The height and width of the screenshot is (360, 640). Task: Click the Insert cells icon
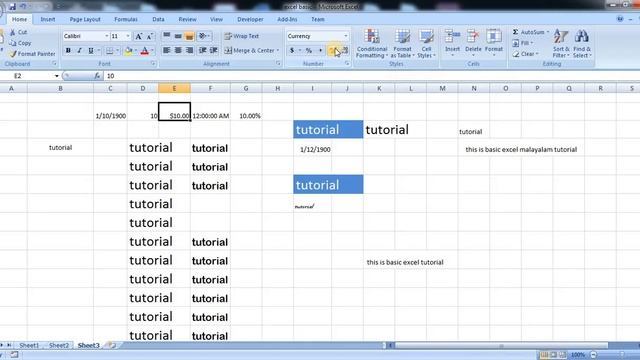click(452, 37)
